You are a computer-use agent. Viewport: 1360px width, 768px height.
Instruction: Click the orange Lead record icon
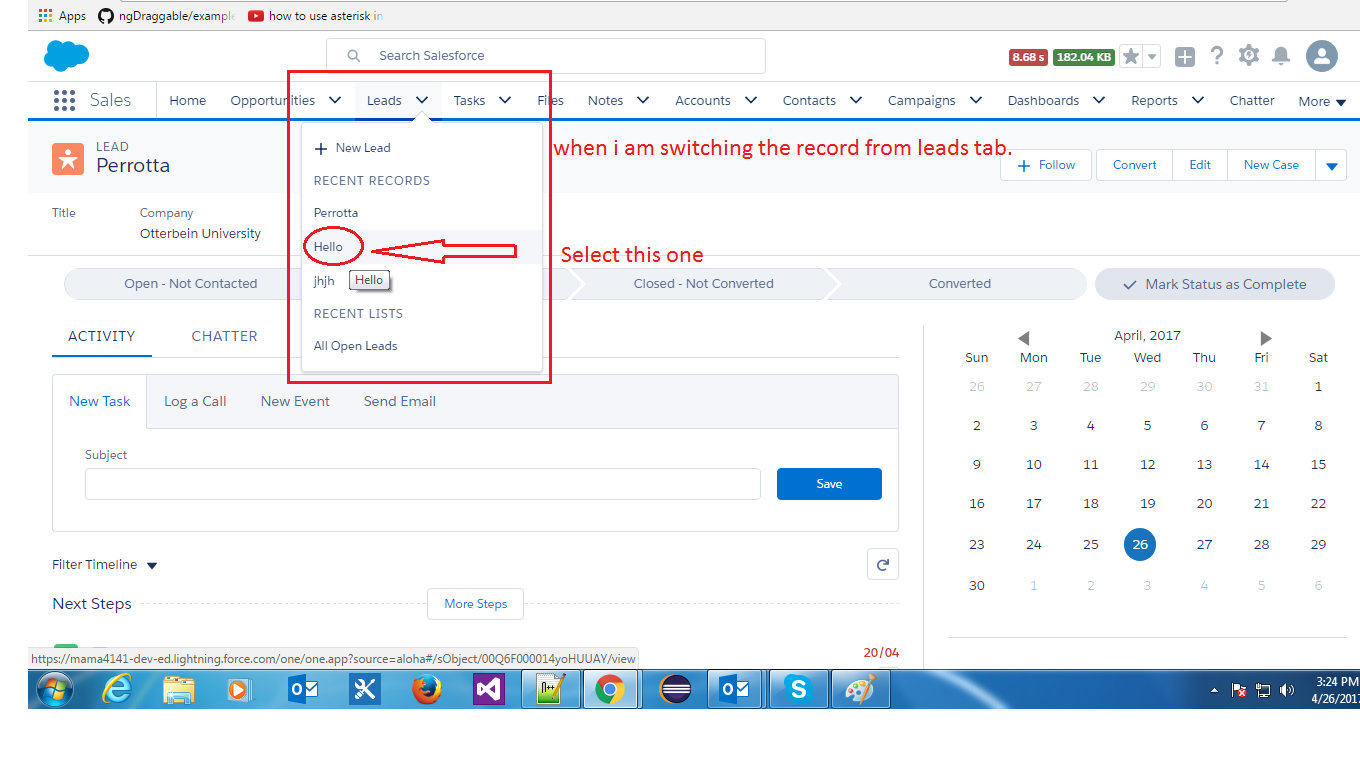point(68,158)
